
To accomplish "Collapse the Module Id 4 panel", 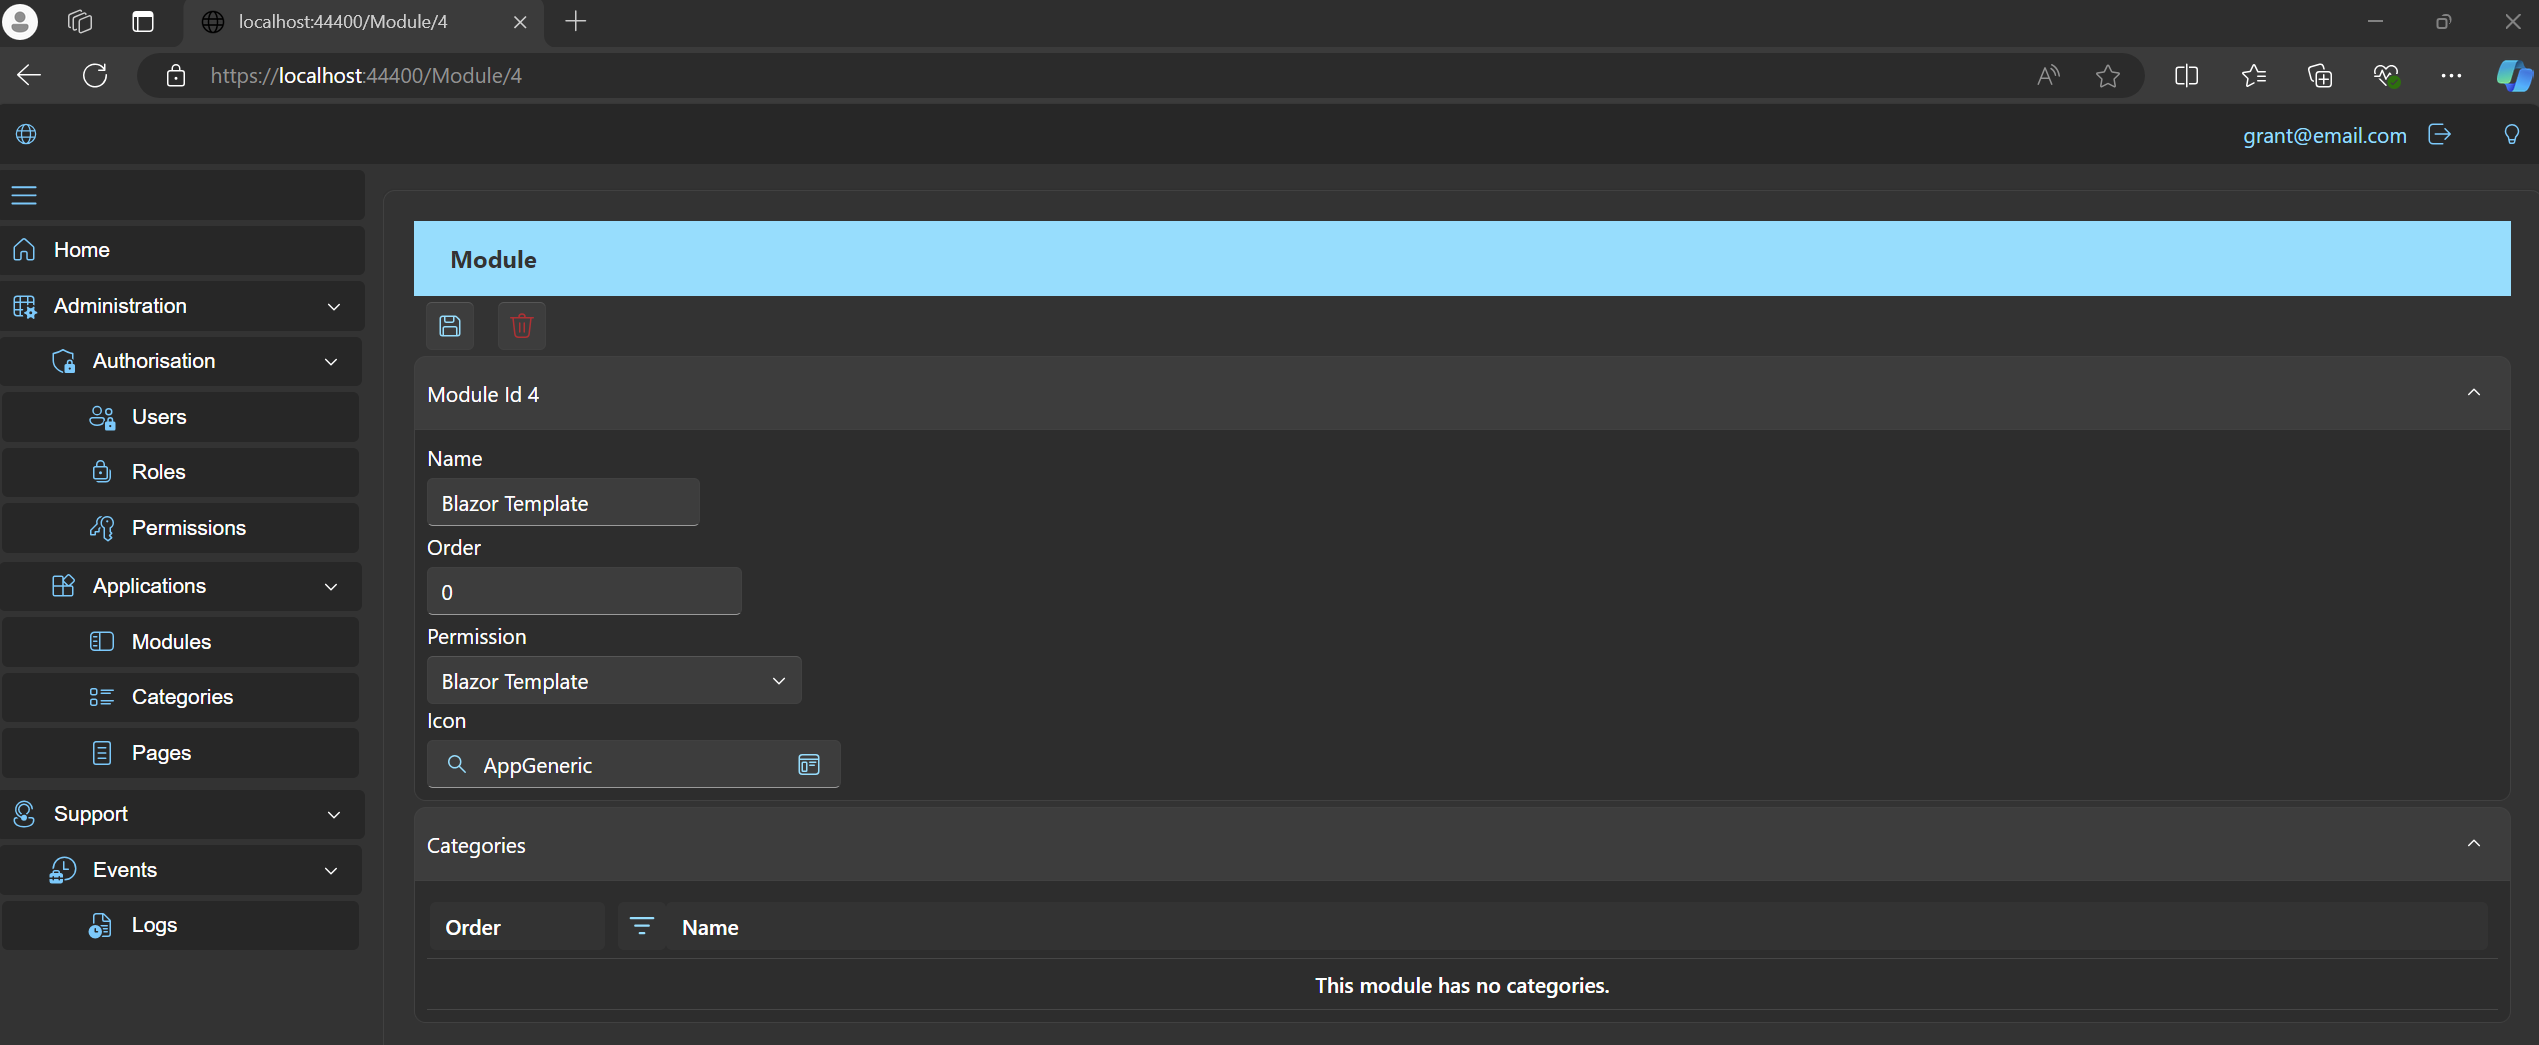I will point(2473,393).
